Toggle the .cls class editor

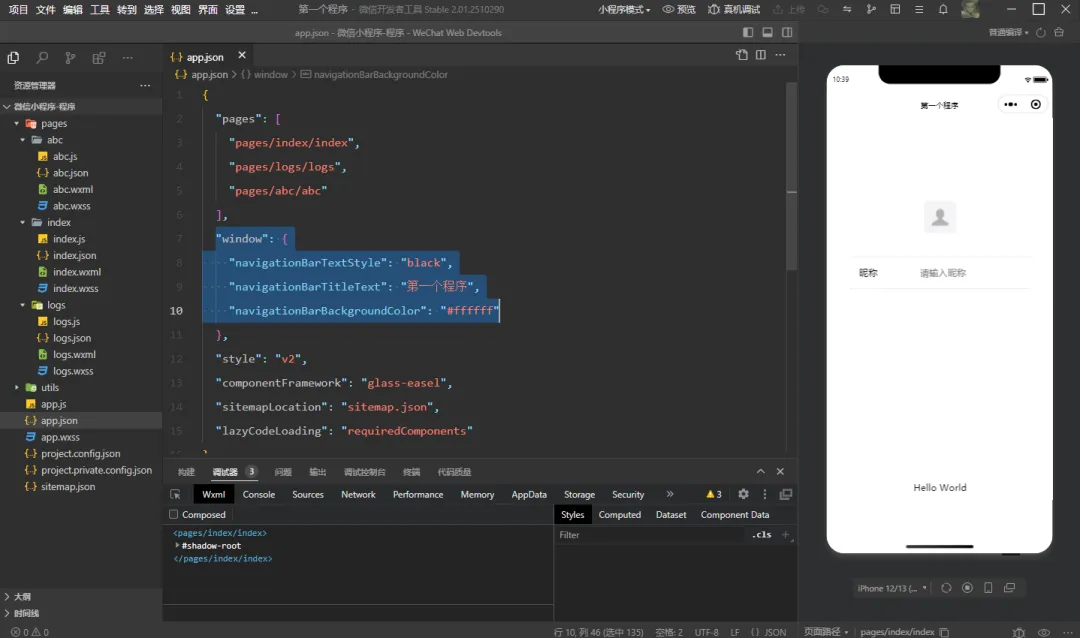pyautogui.click(x=761, y=535)
